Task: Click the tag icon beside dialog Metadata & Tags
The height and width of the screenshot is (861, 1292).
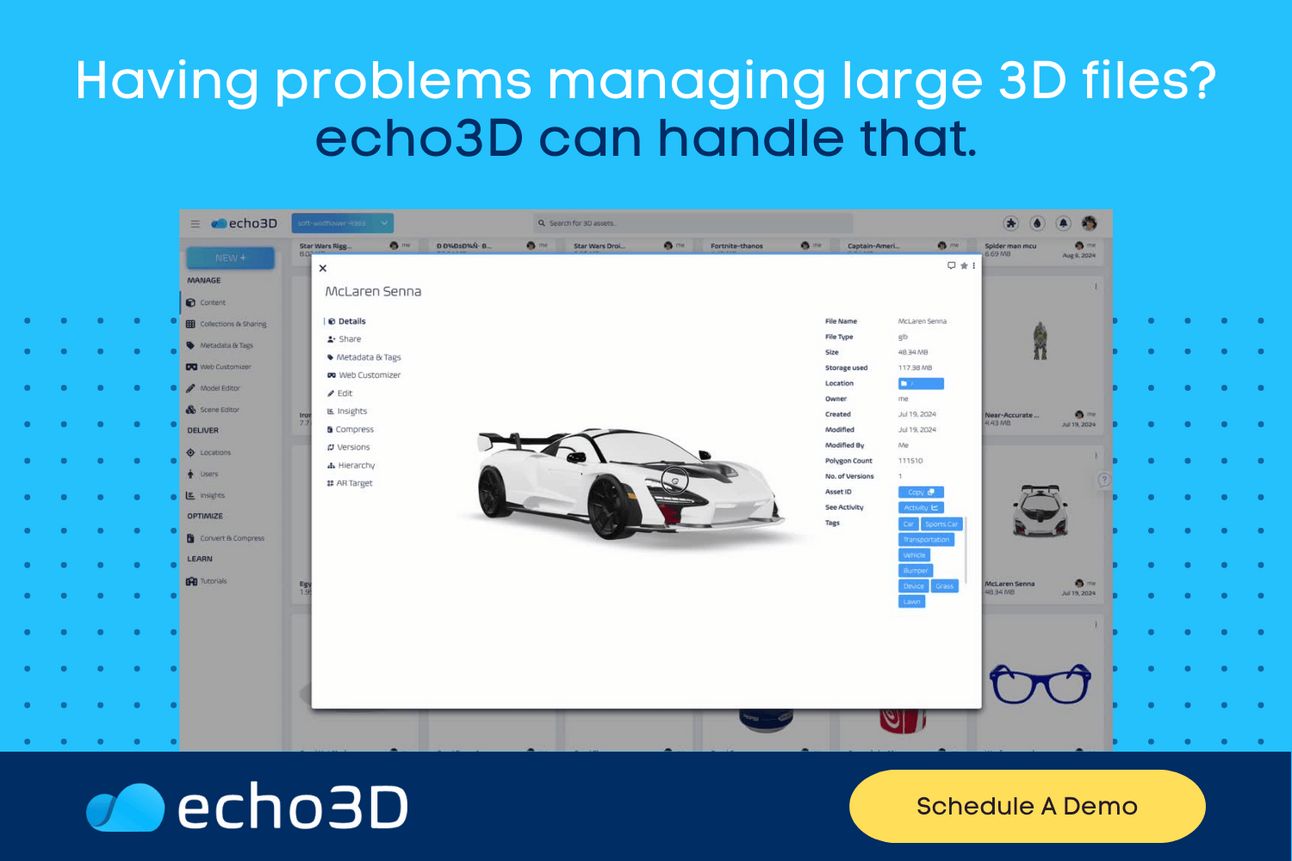Action: pos(330,357)
